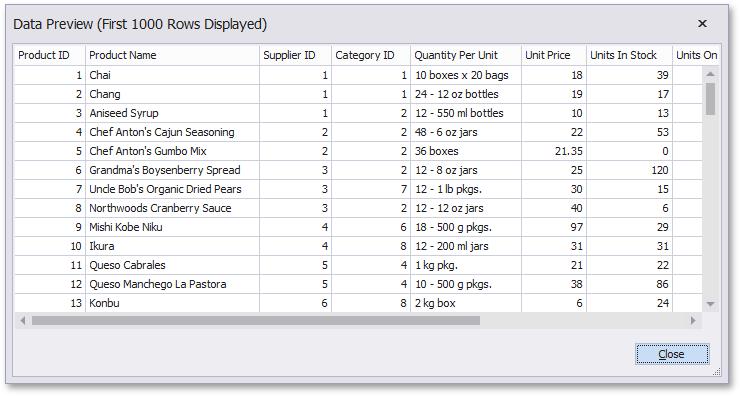Close the Data Preview dialog with X
The width and height of the screenshot is (740, 396).
pos(702,23)
